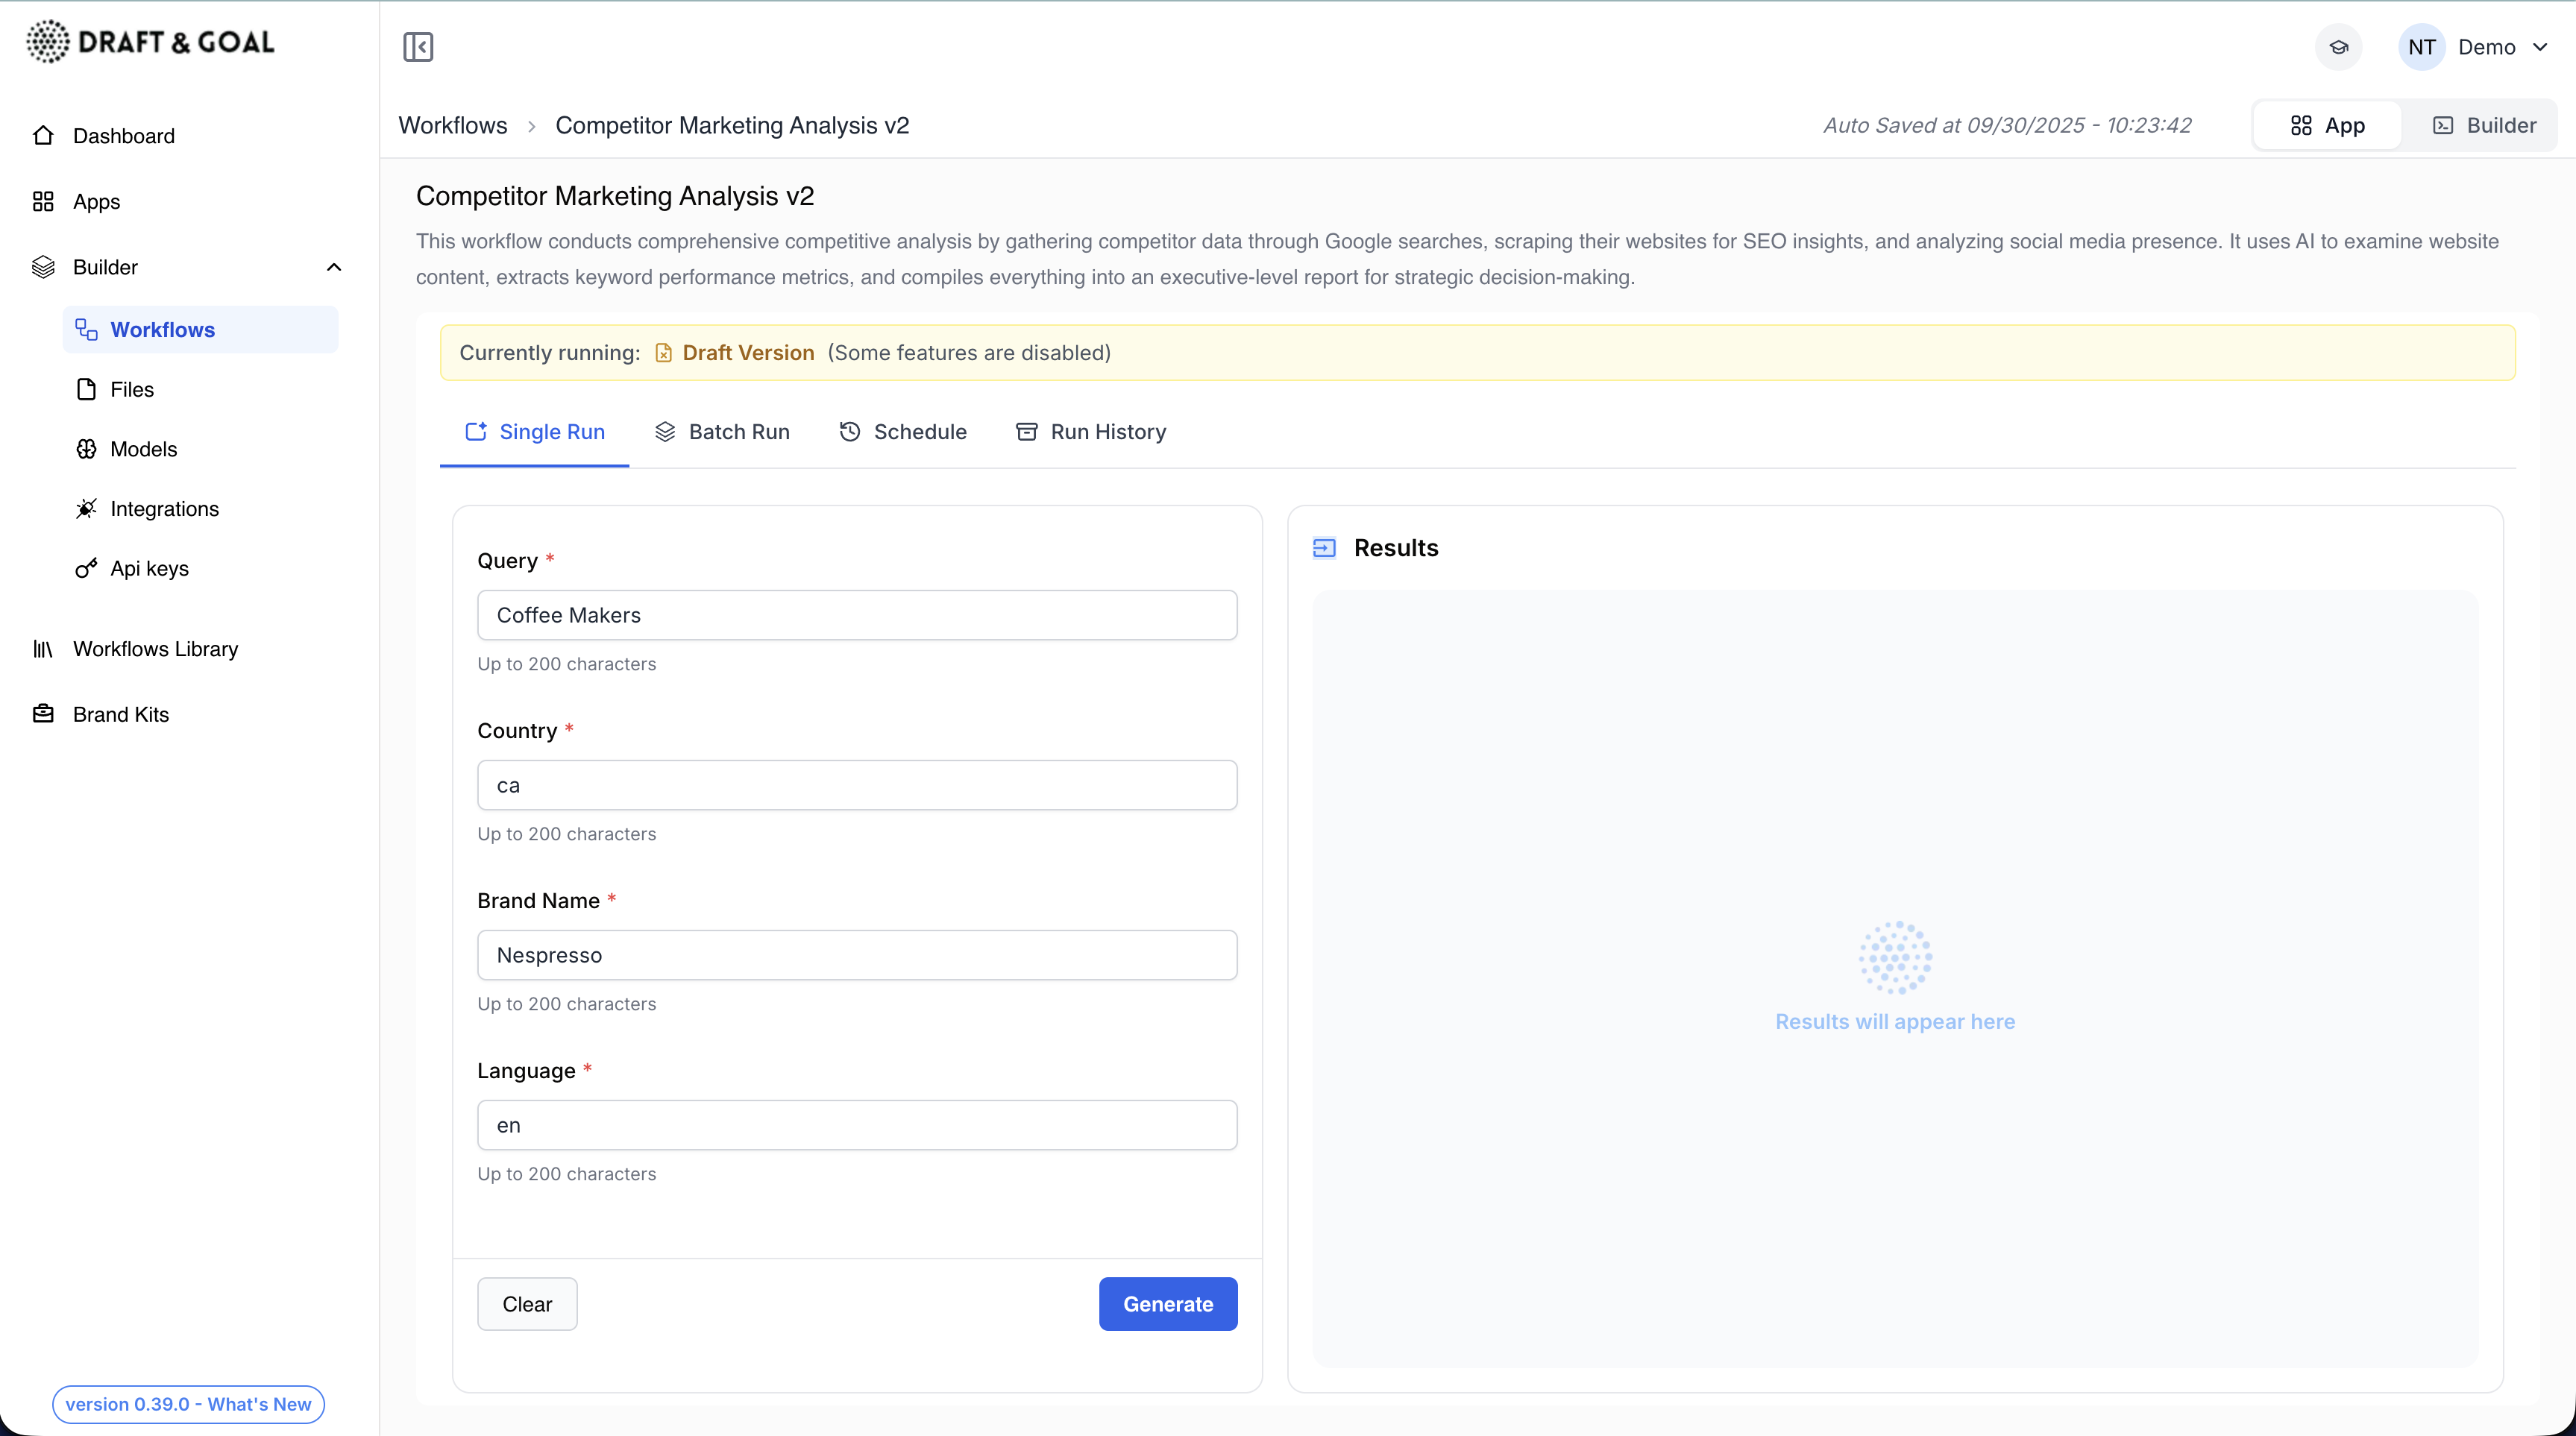The height and width of the screenshot is (1436, 2576).
Task: Click the Brand Name input field
Action: click(857, 955)
